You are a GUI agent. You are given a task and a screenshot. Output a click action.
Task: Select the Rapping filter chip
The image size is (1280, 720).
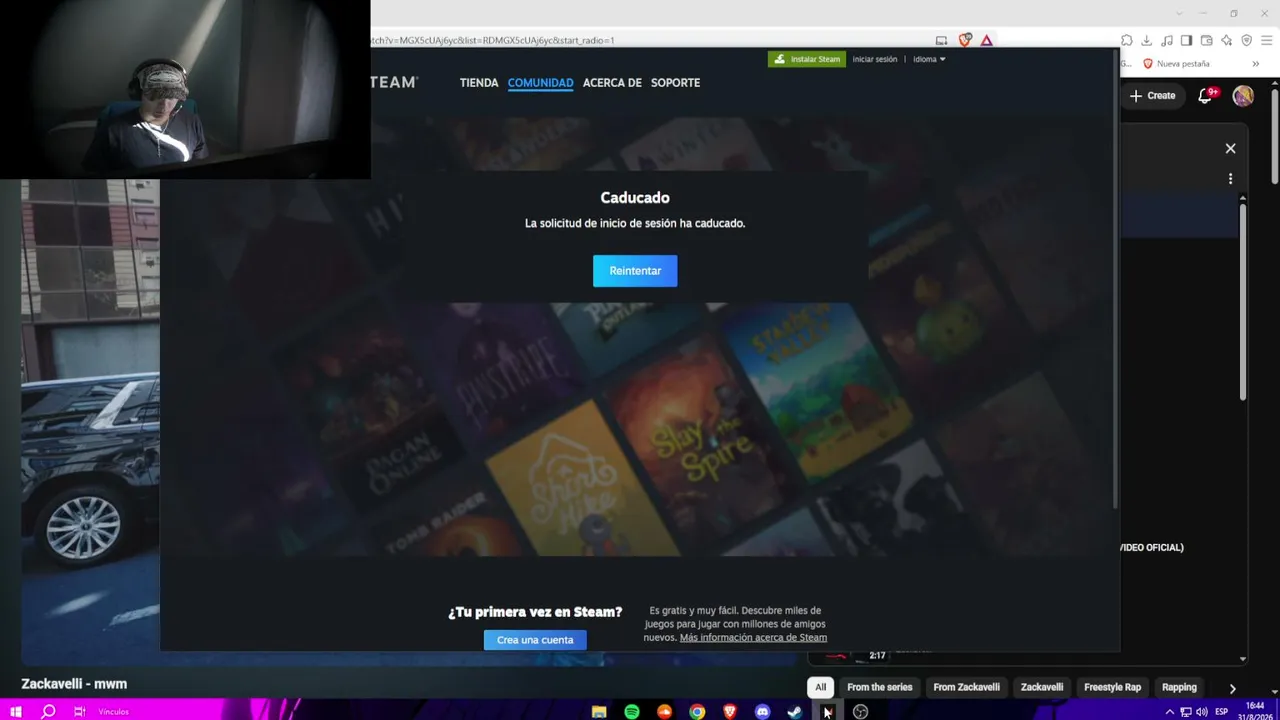1179,687
